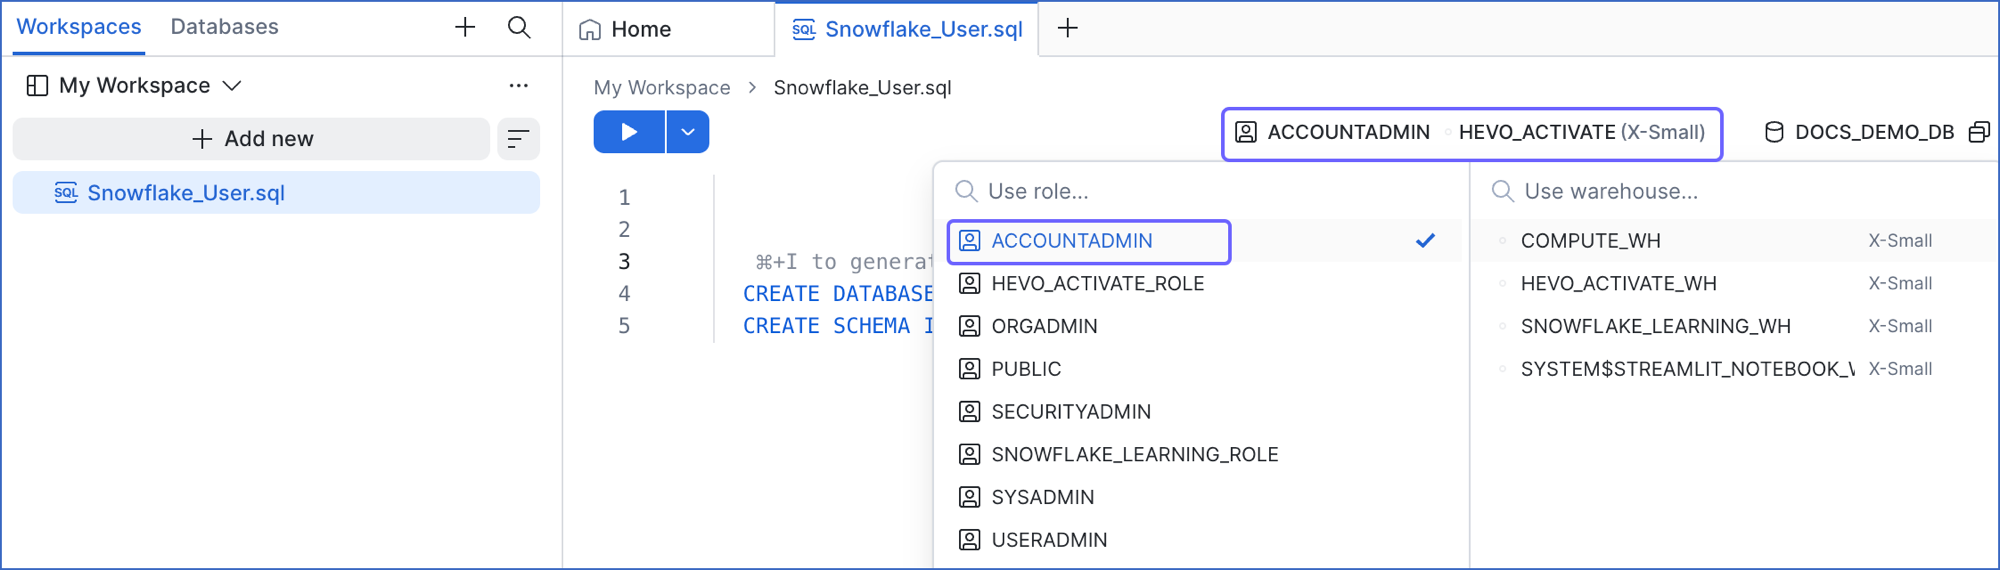This screenshot has height=570, width=2000.
Task: Click line number 3 in the editor
Action: click(x=624, y=262)
